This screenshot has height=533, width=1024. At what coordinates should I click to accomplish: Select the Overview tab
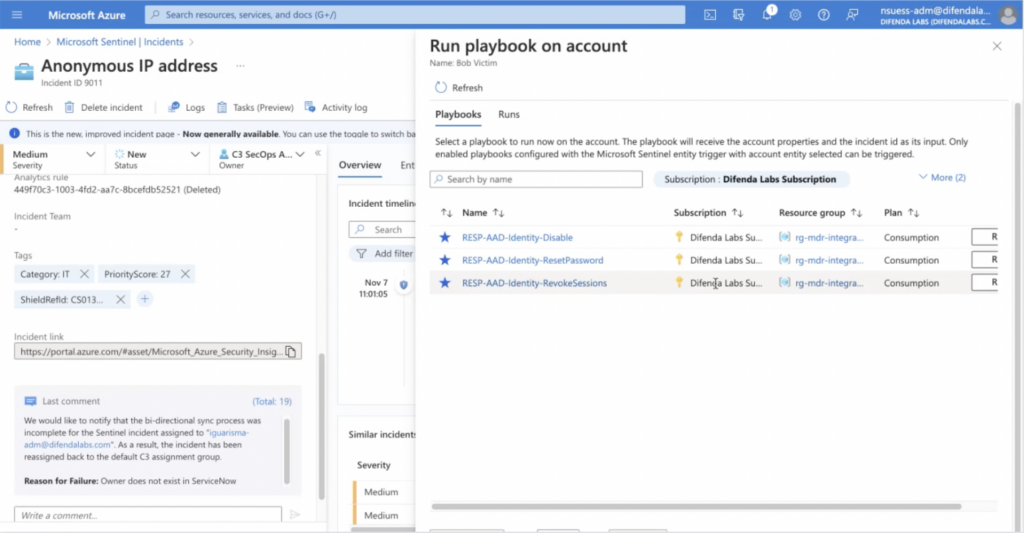360,165
